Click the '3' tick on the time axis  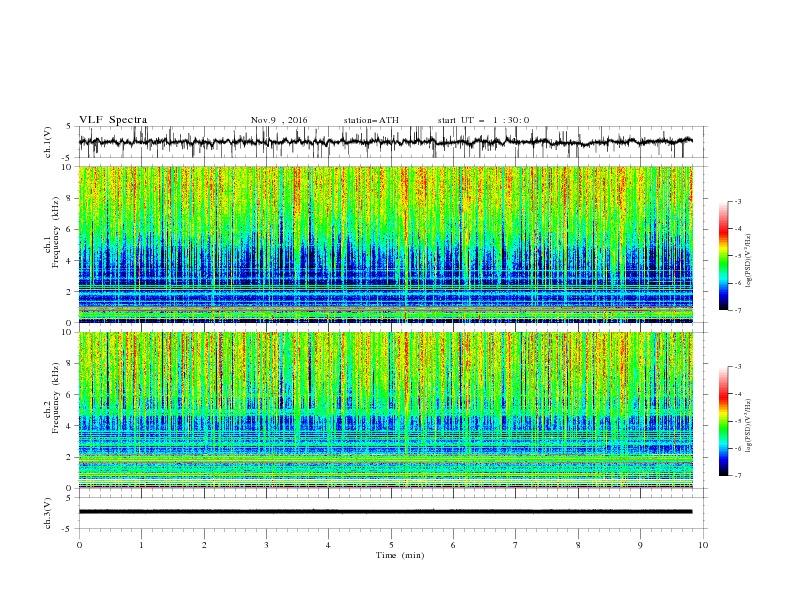pyautogui.click(x=266, y=545)
